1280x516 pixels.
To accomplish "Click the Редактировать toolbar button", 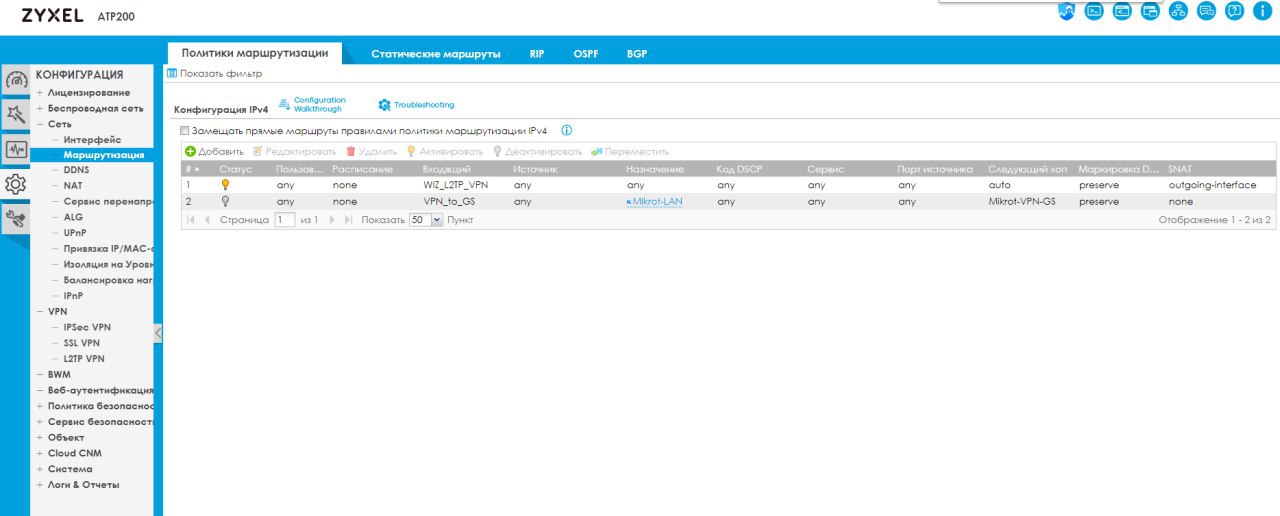I will 294,151.
